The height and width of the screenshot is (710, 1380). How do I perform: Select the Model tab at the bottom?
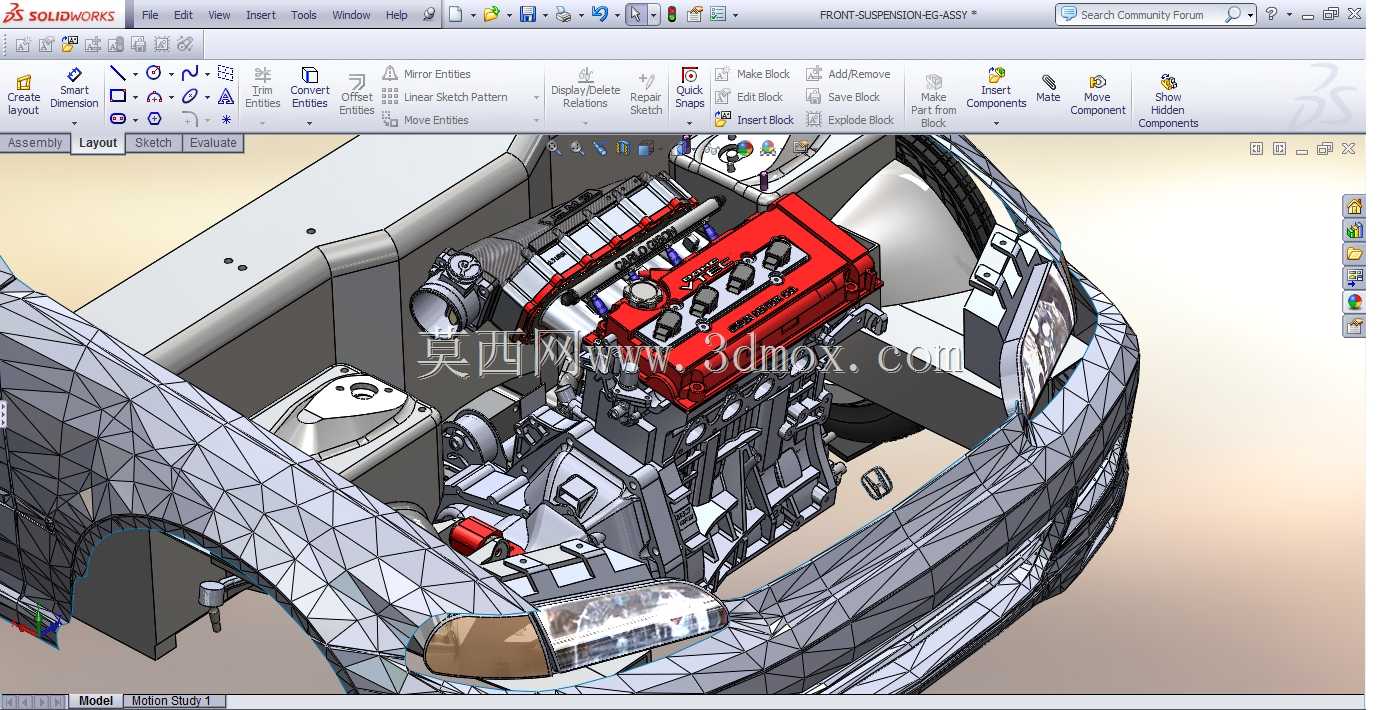pyautogui.click(x=96, y=701)
